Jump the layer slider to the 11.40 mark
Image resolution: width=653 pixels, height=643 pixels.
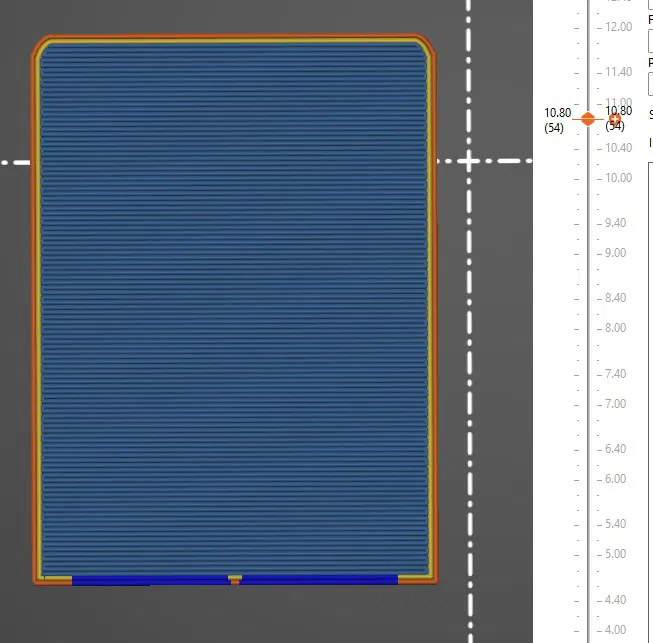[x=618, y=72]
